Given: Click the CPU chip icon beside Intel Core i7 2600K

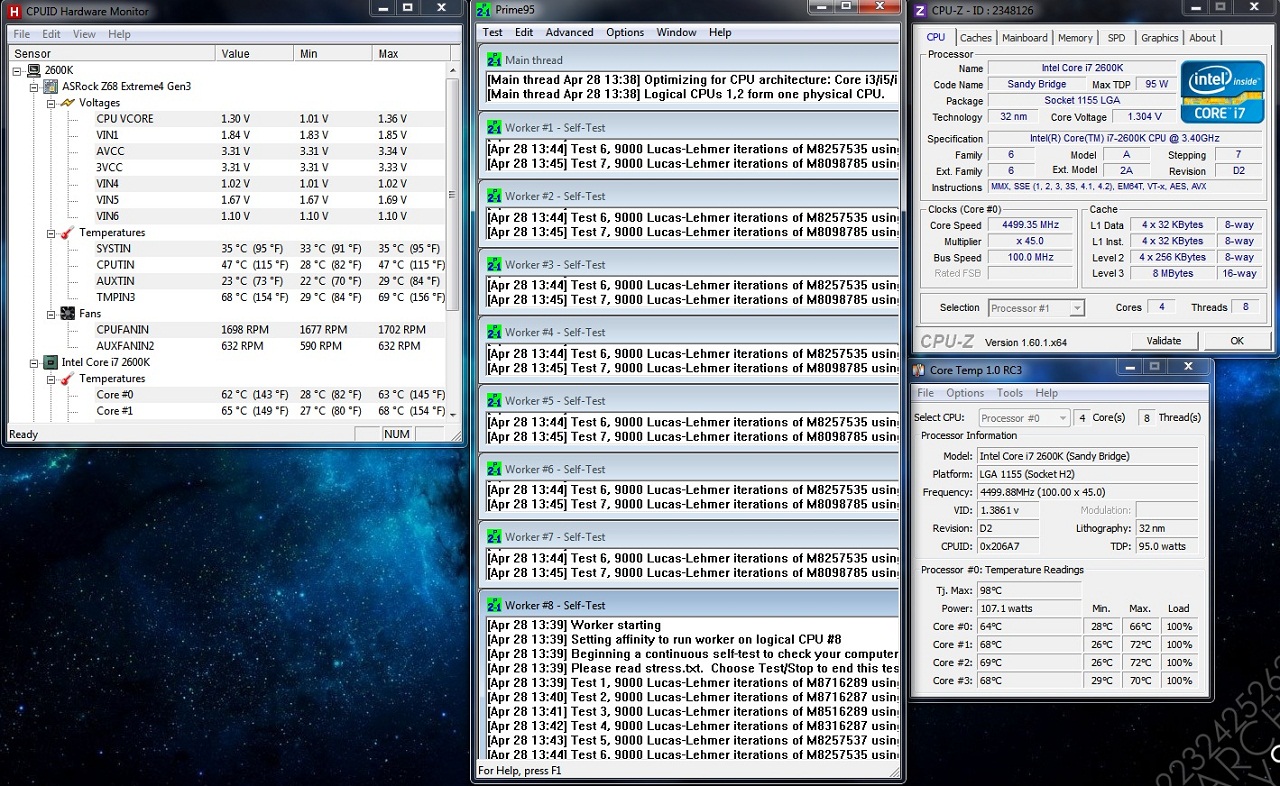Looking at the screenshot, I should pos(50,362).
